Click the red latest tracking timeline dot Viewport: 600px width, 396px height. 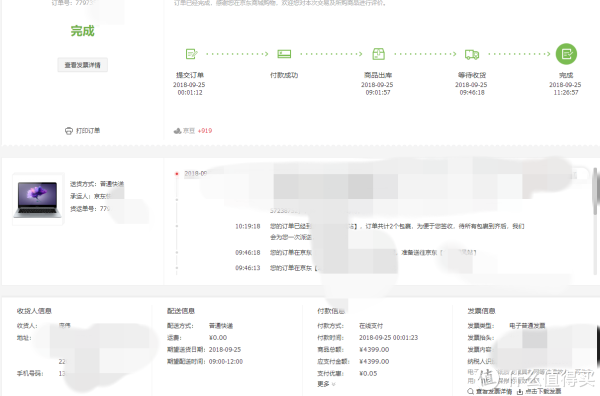coord(177,174)
